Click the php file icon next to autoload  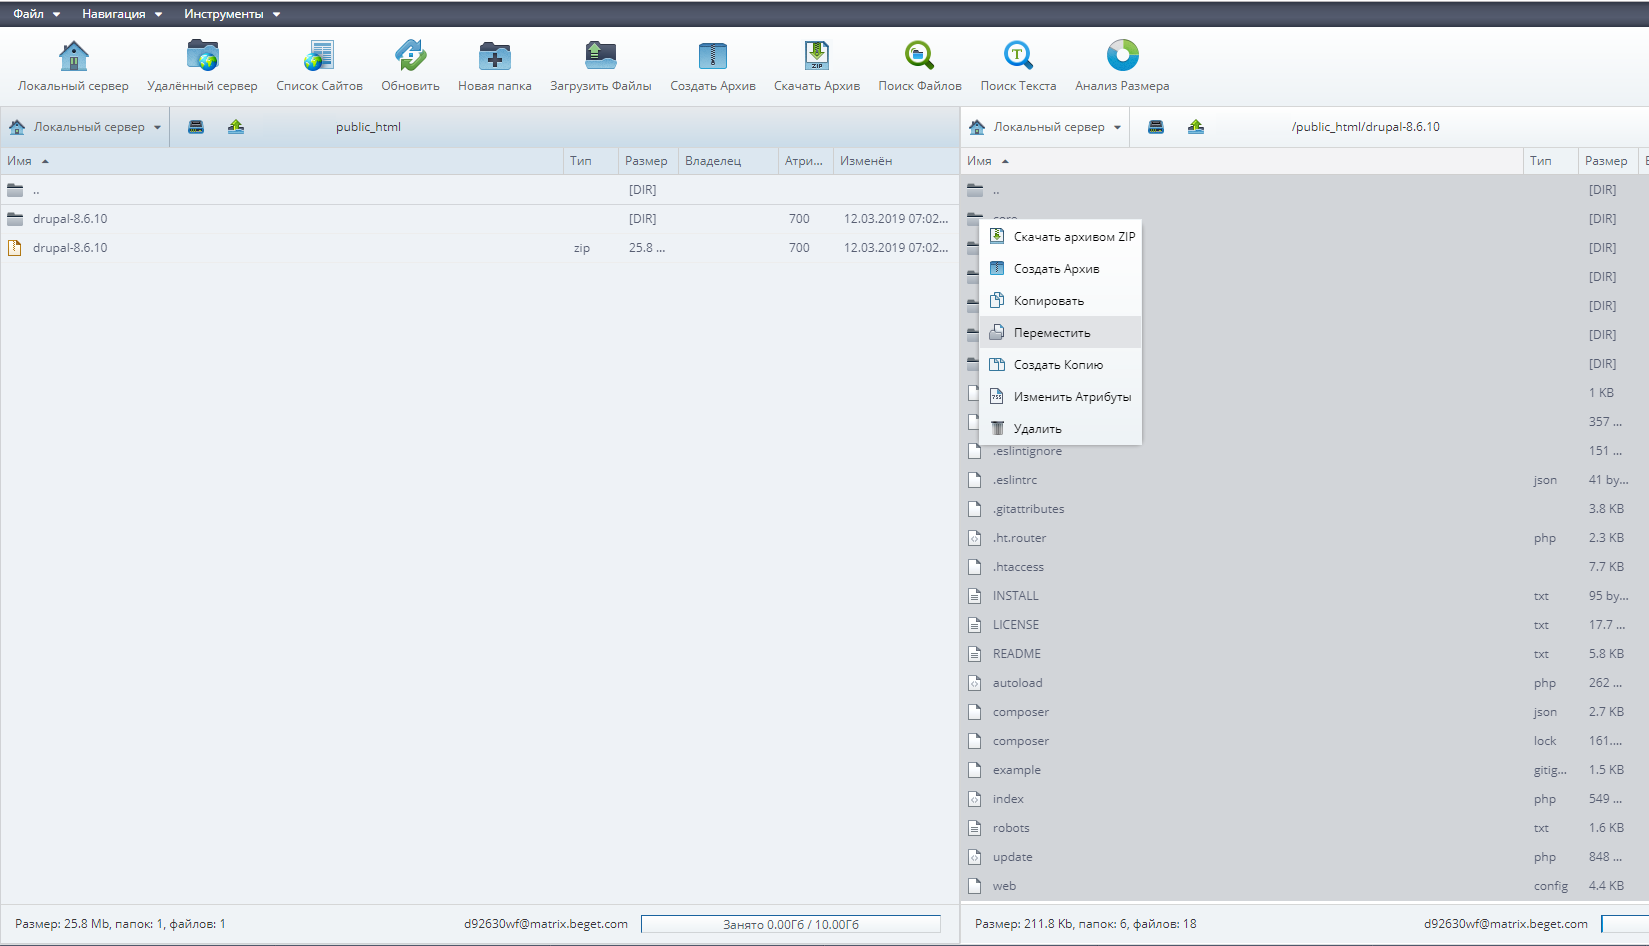(975, 683)
